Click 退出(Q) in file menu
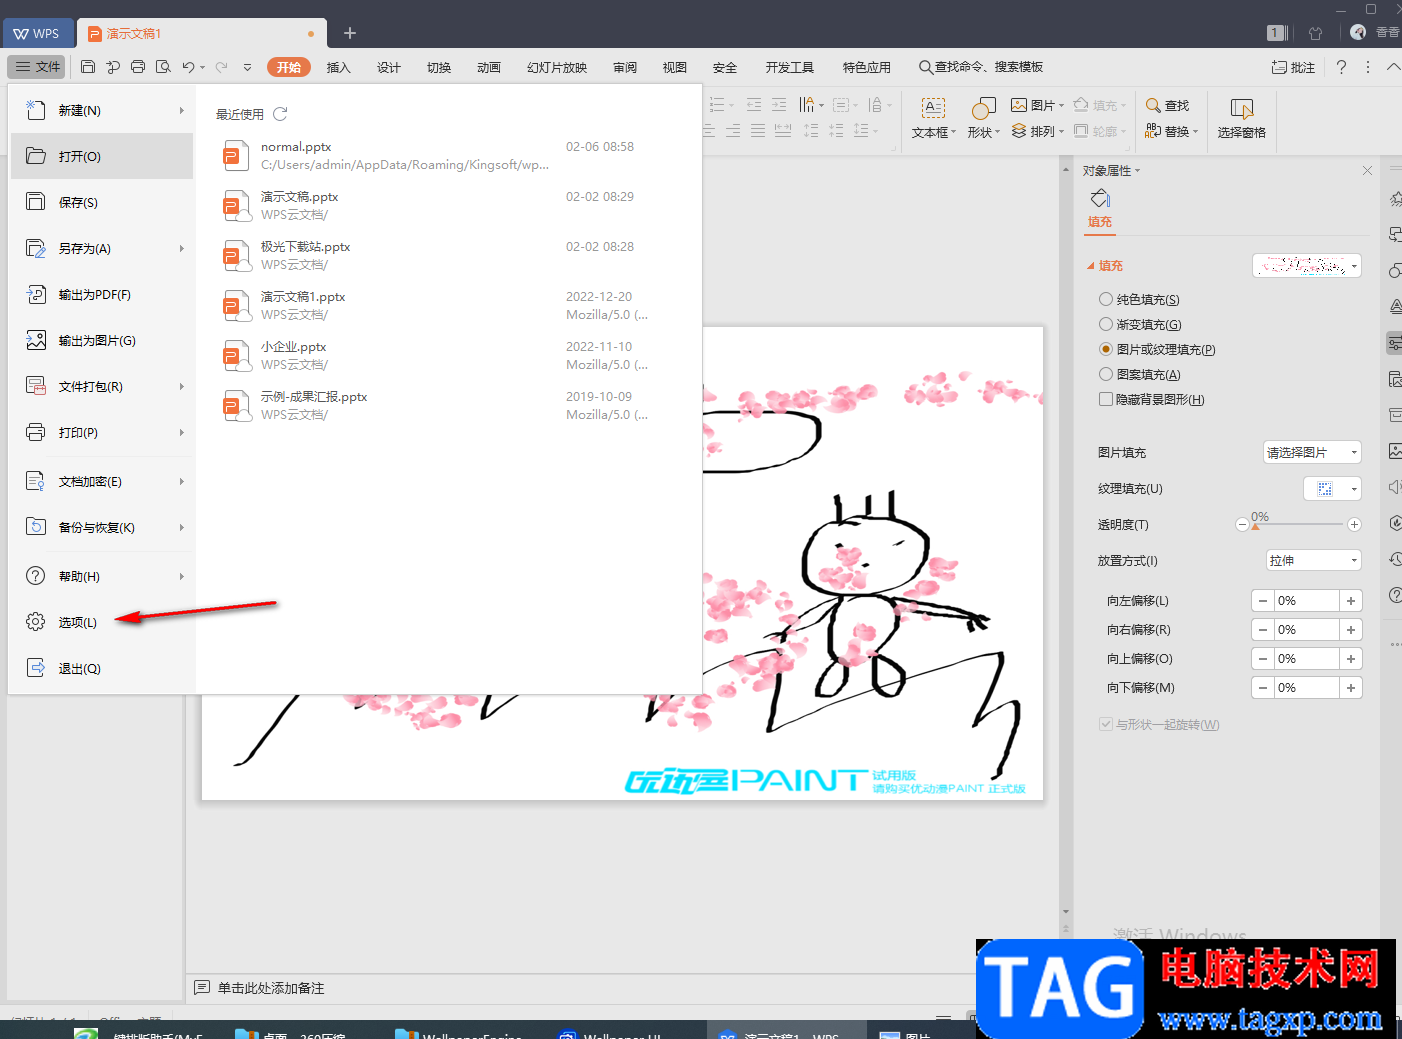The height and width of the screenshot is (1039, 1402). [102, 668]
